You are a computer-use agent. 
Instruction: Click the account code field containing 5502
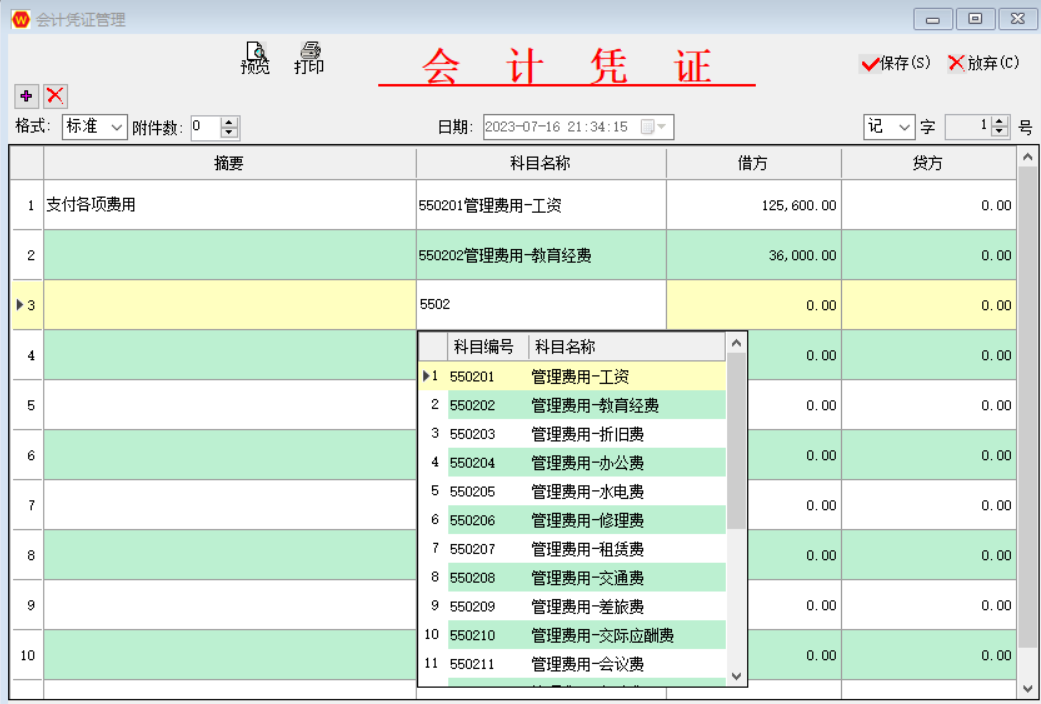pos(540,305)
